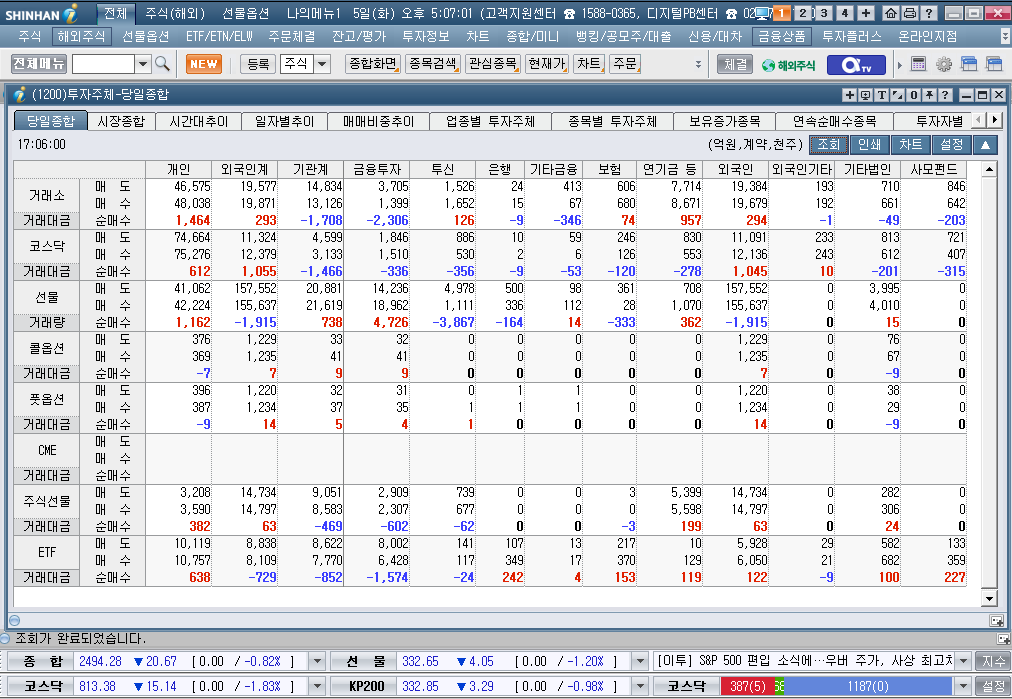Viewport: 1012px width, 699px height.
Task: Open the help question mark in title bar
Action: point(929,13)
